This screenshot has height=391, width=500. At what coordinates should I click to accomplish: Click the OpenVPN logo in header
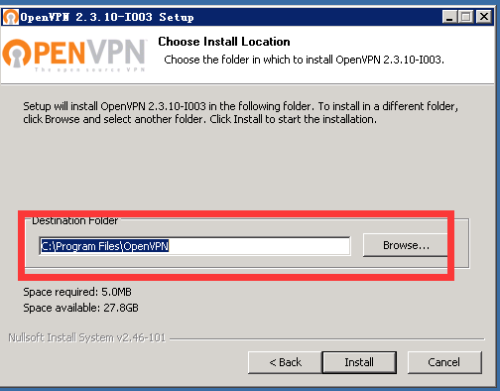tap(74, 54)
